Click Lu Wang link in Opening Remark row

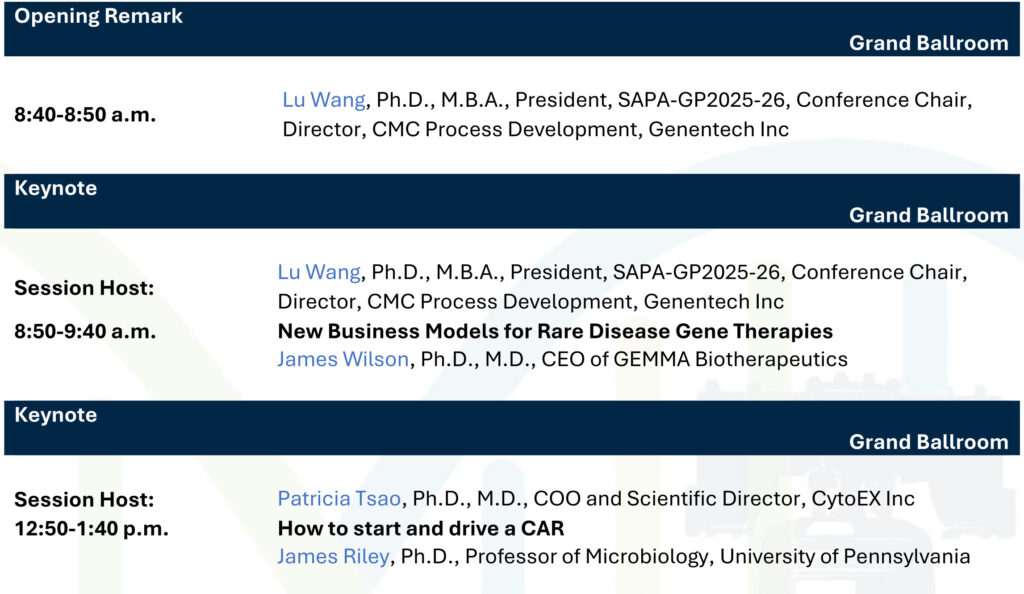324,100
